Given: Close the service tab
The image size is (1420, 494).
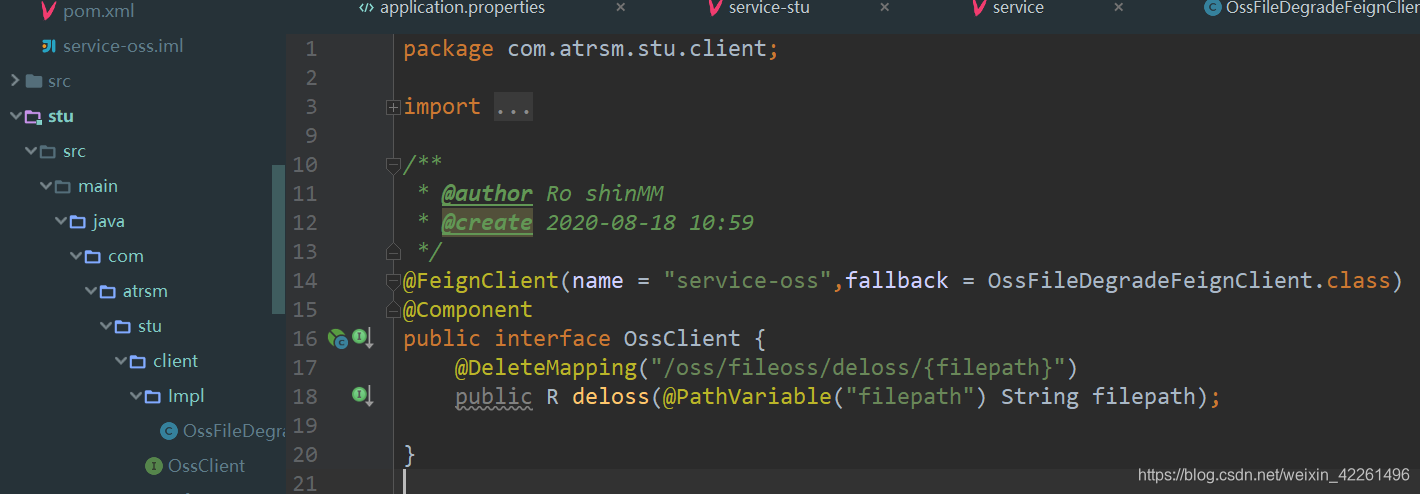Looking at the screenshot, I should 1120,8.
